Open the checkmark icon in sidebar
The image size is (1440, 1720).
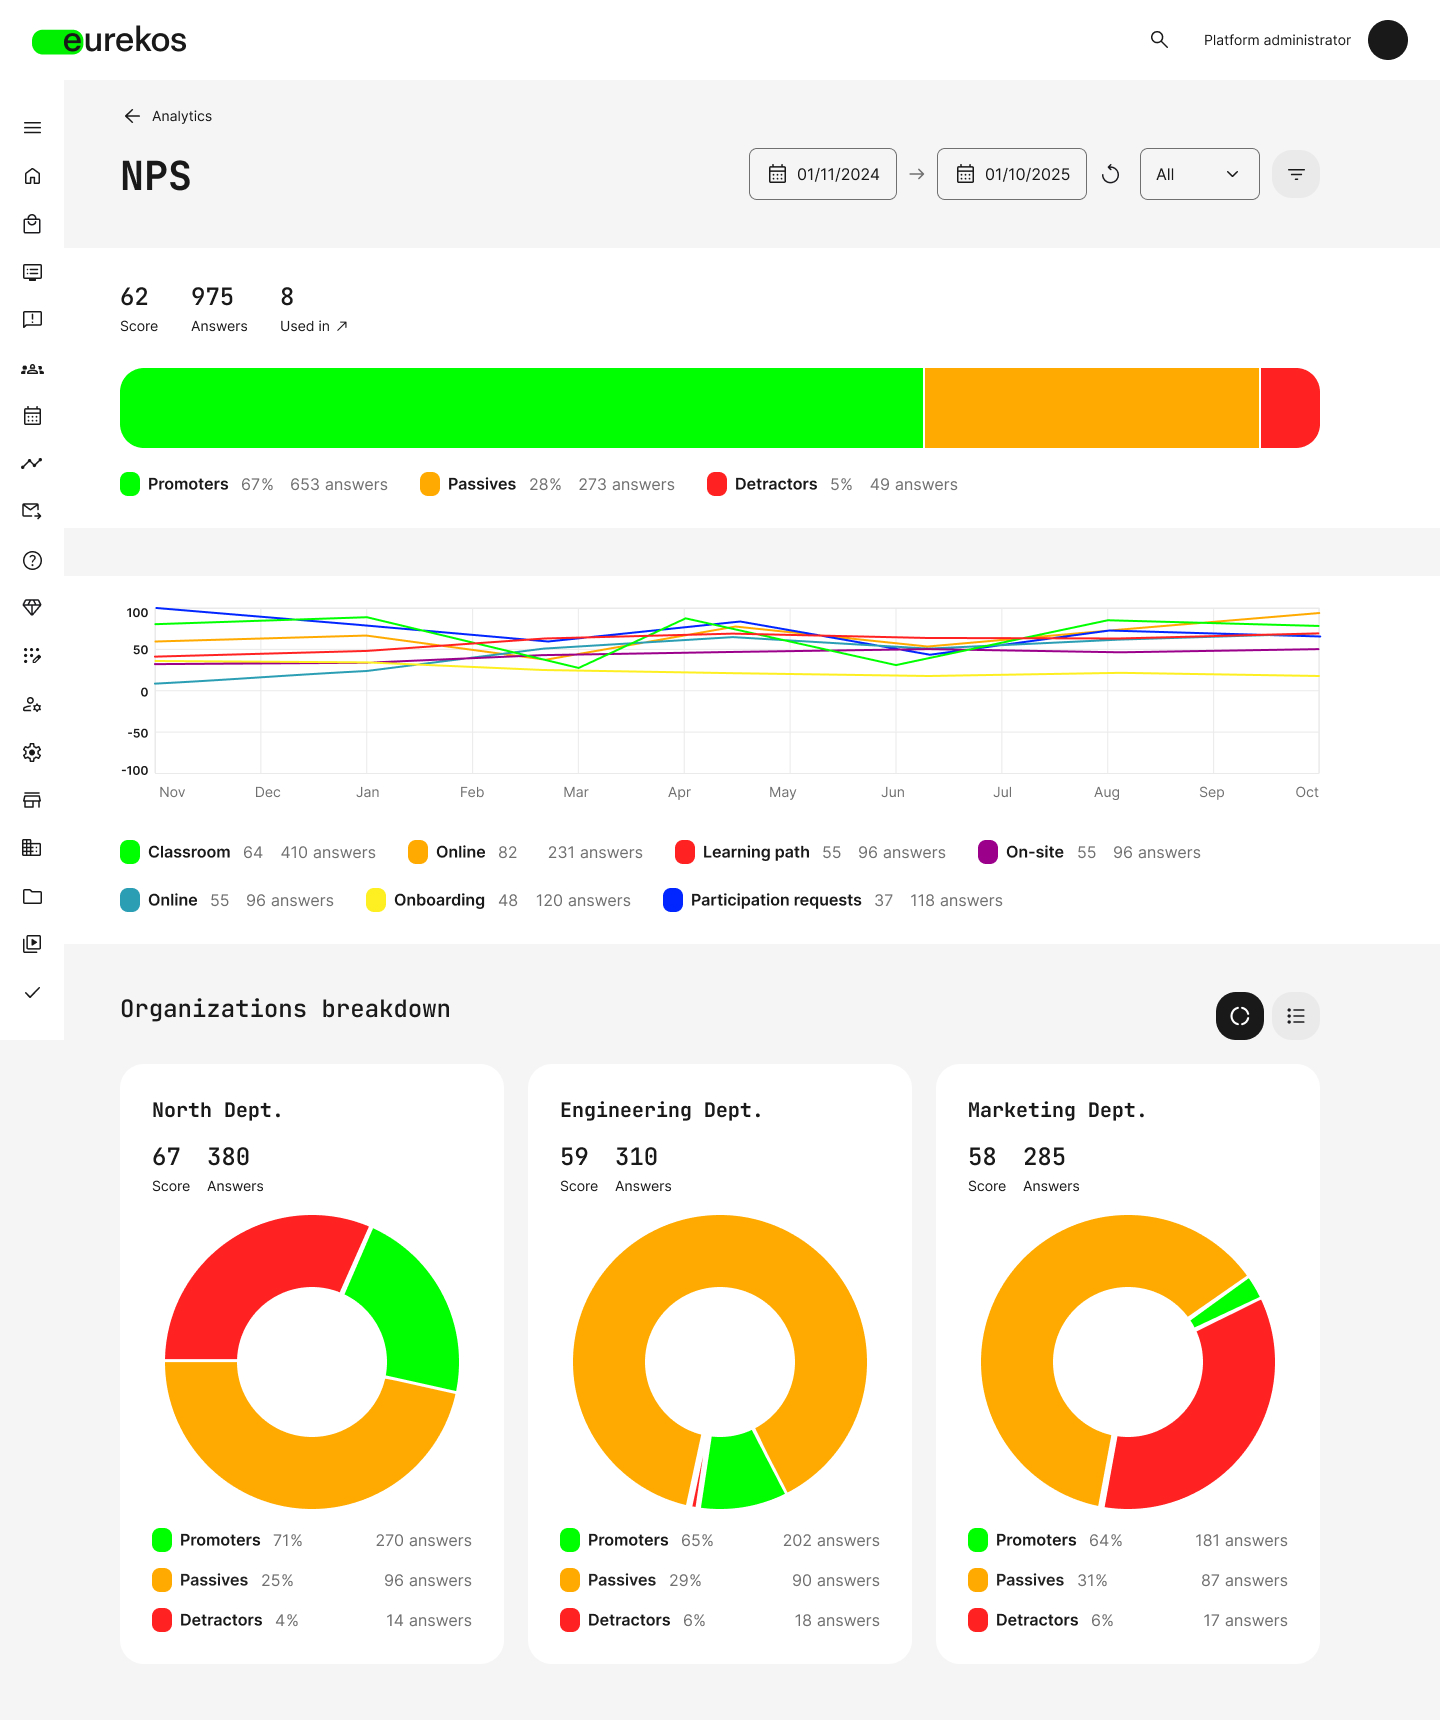click(x=32, y=992)
